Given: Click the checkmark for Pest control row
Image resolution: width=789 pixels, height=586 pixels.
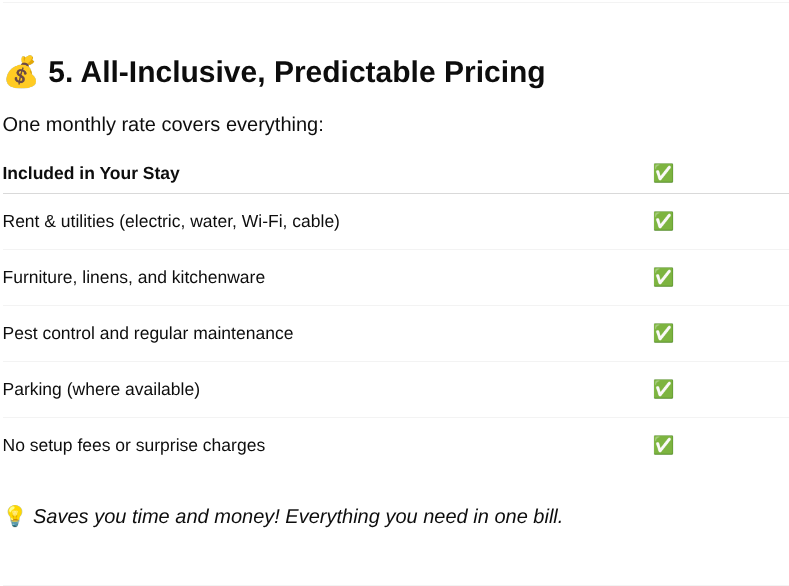Looking at the screenshot, I should (663, 333).
